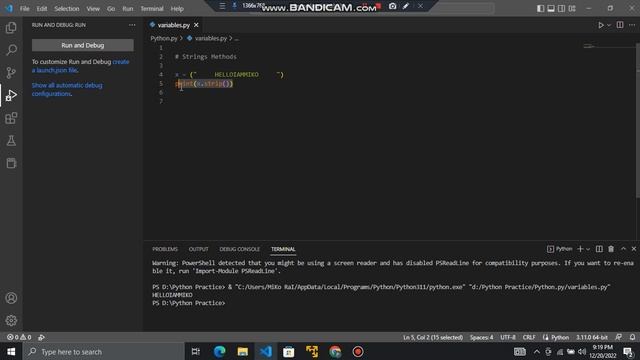Open the Go menu
The height and width of the screenshot is (360, 640).
(x=111, y=9)
